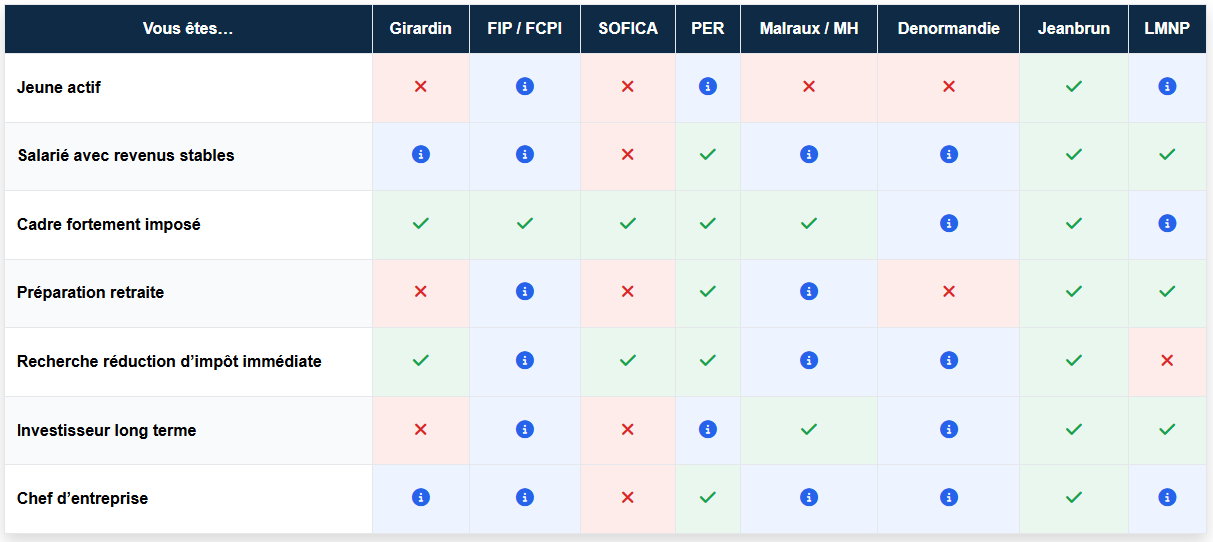Click info icon for Jeune actif LMNP

1167,87
